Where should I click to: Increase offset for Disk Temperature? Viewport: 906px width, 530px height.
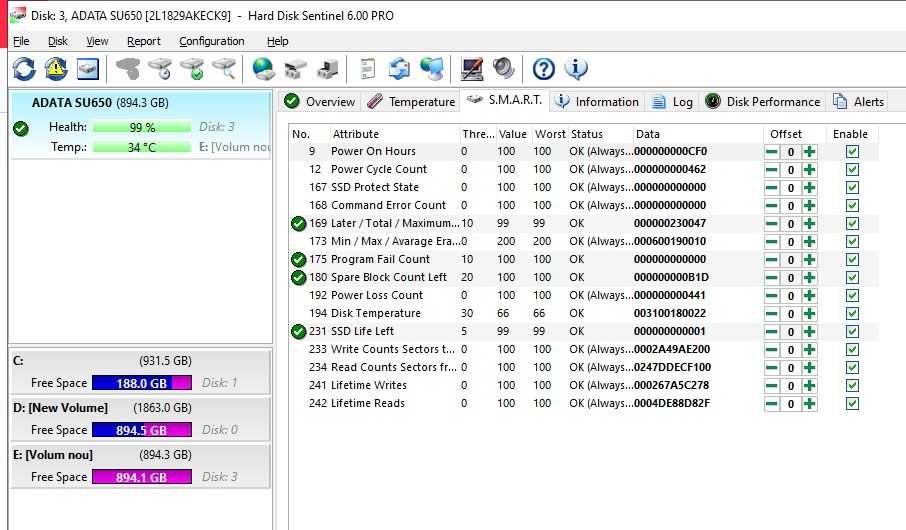(x=810, y=314)
